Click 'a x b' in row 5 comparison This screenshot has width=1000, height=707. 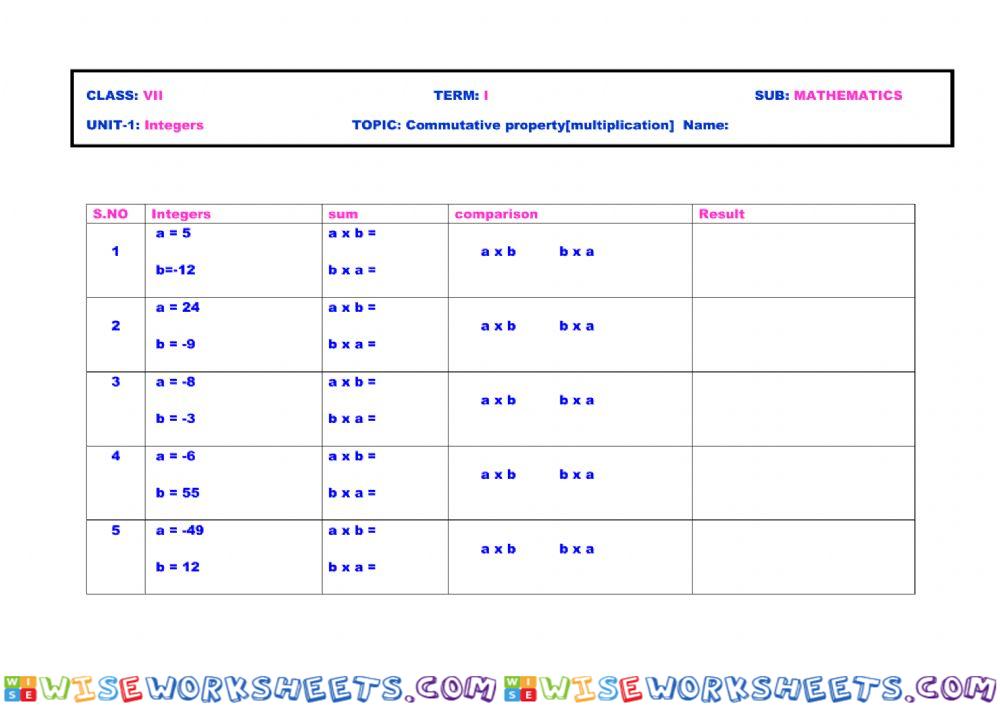498,549
